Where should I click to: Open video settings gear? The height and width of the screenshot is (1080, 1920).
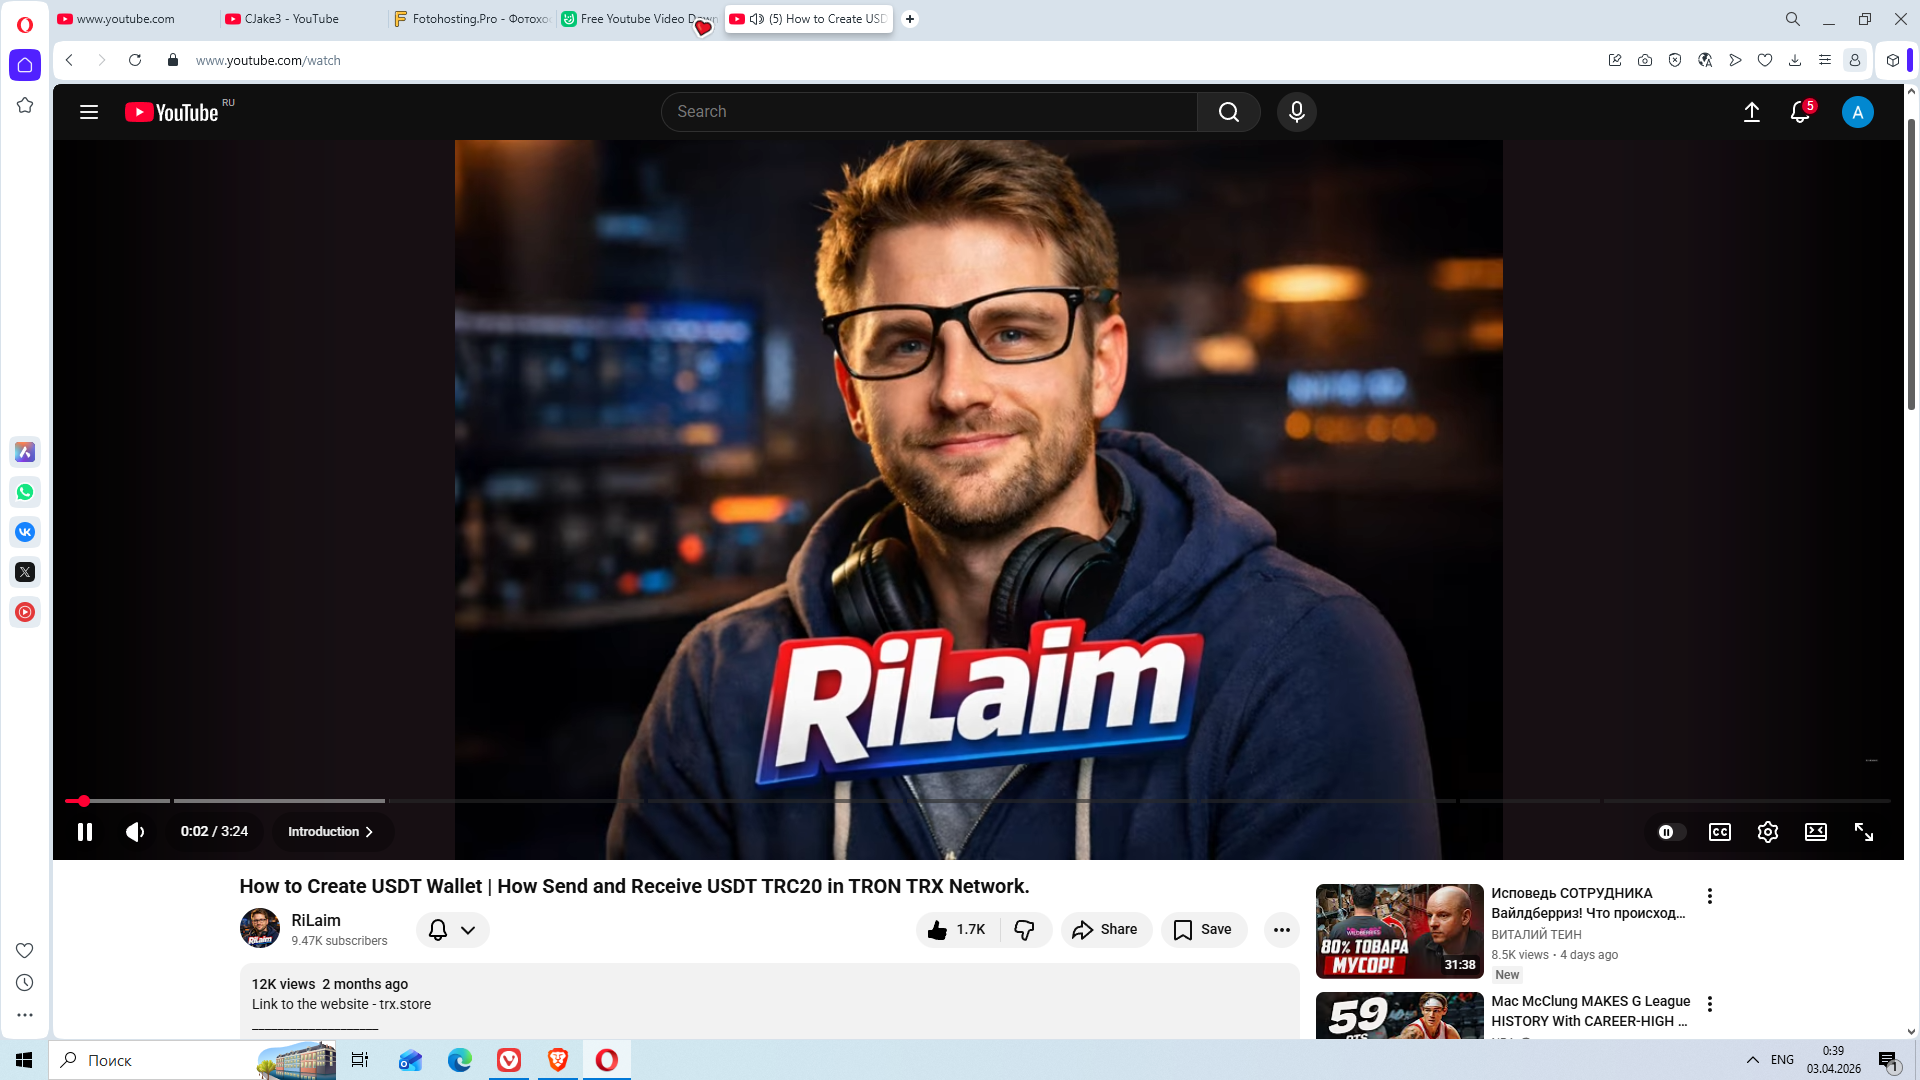click(x=1767, y=832)
